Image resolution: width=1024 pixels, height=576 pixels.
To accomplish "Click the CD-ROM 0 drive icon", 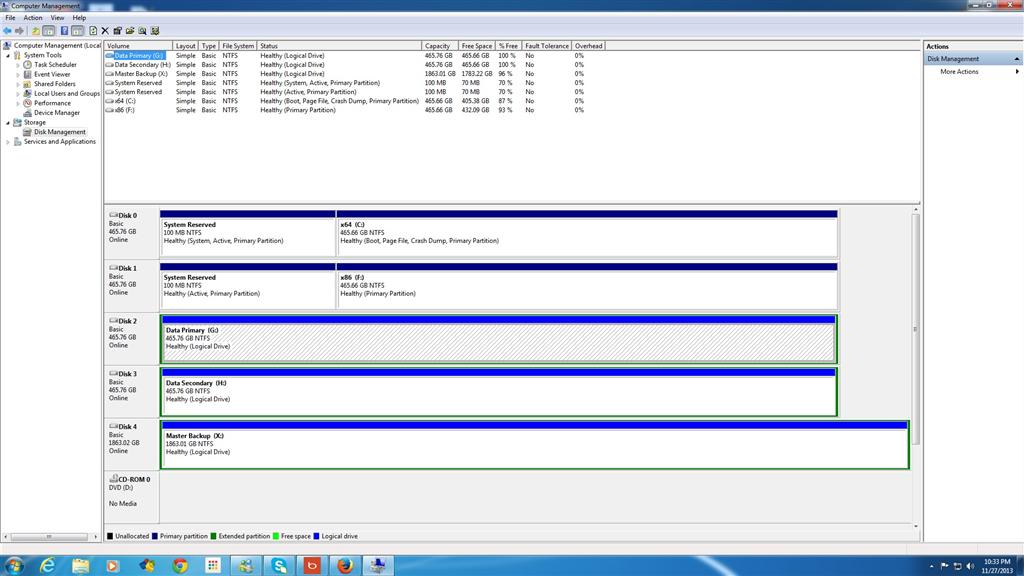I will (x=113, y=479).
